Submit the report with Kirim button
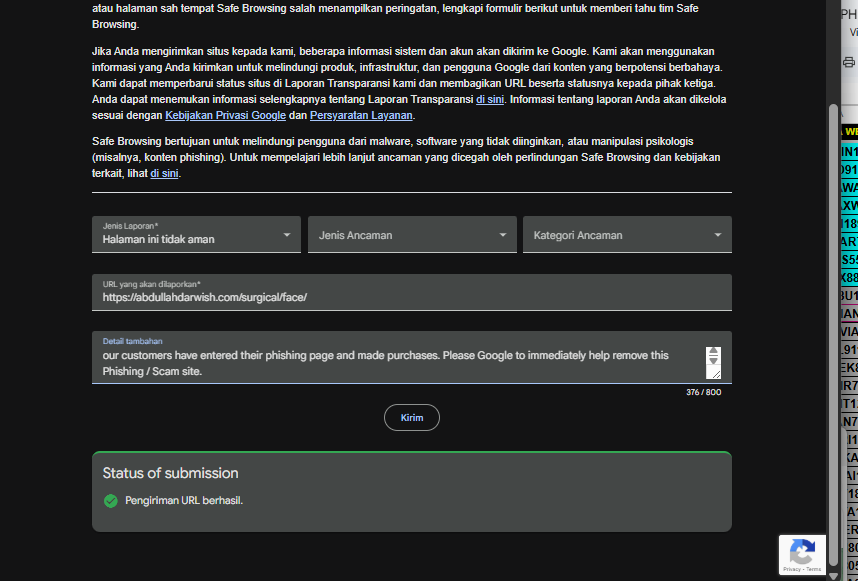Image resolution: width=858 pixels, height=581 pixels. (411, 417)
